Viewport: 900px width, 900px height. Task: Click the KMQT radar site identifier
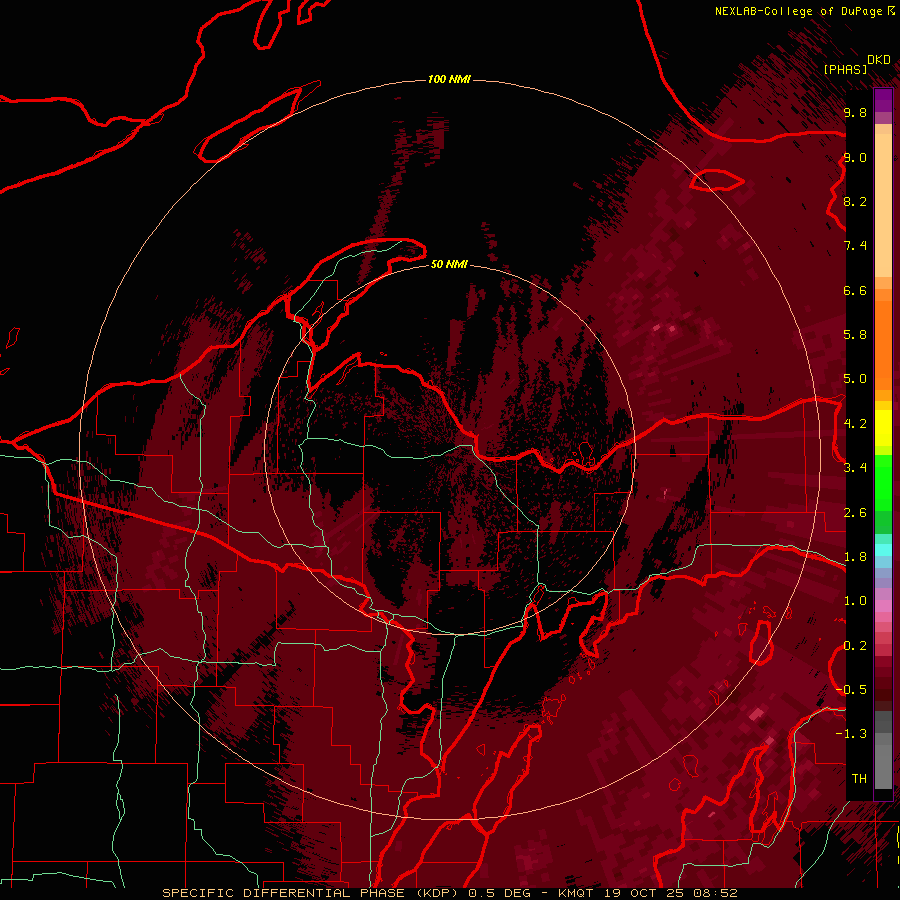576,893
